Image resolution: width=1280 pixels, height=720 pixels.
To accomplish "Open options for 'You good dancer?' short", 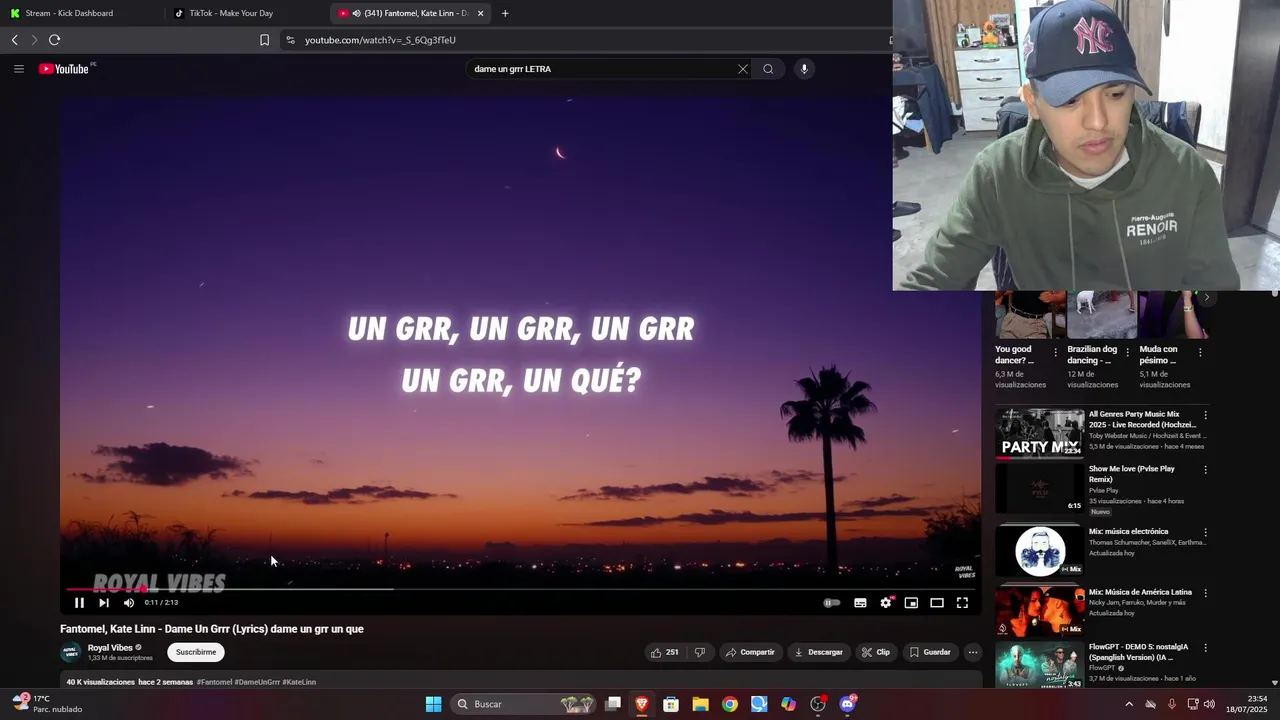I will (x=1056, y=352).
